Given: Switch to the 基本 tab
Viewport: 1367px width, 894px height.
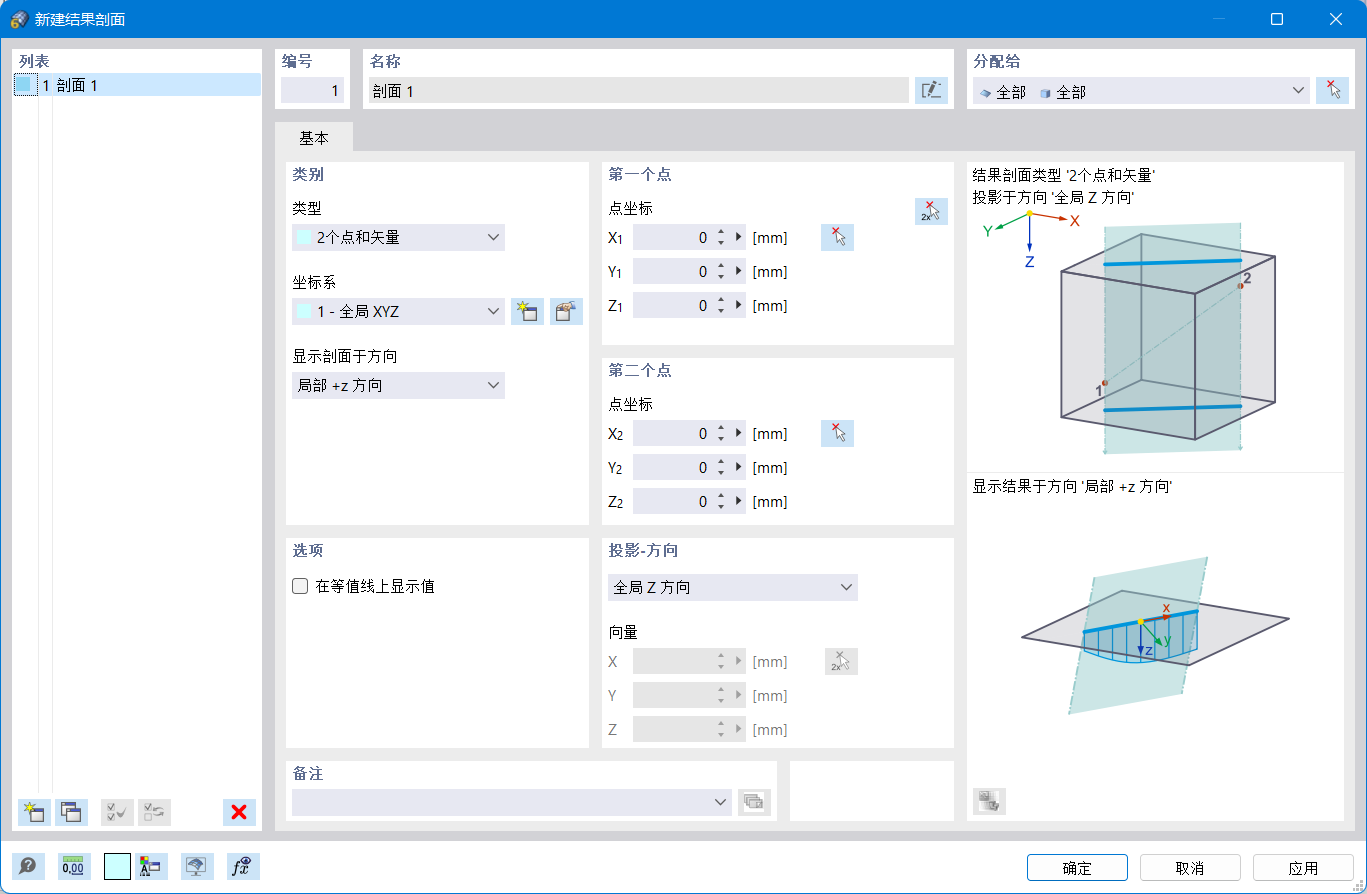Looking at the screenshot, I should 314,137.
